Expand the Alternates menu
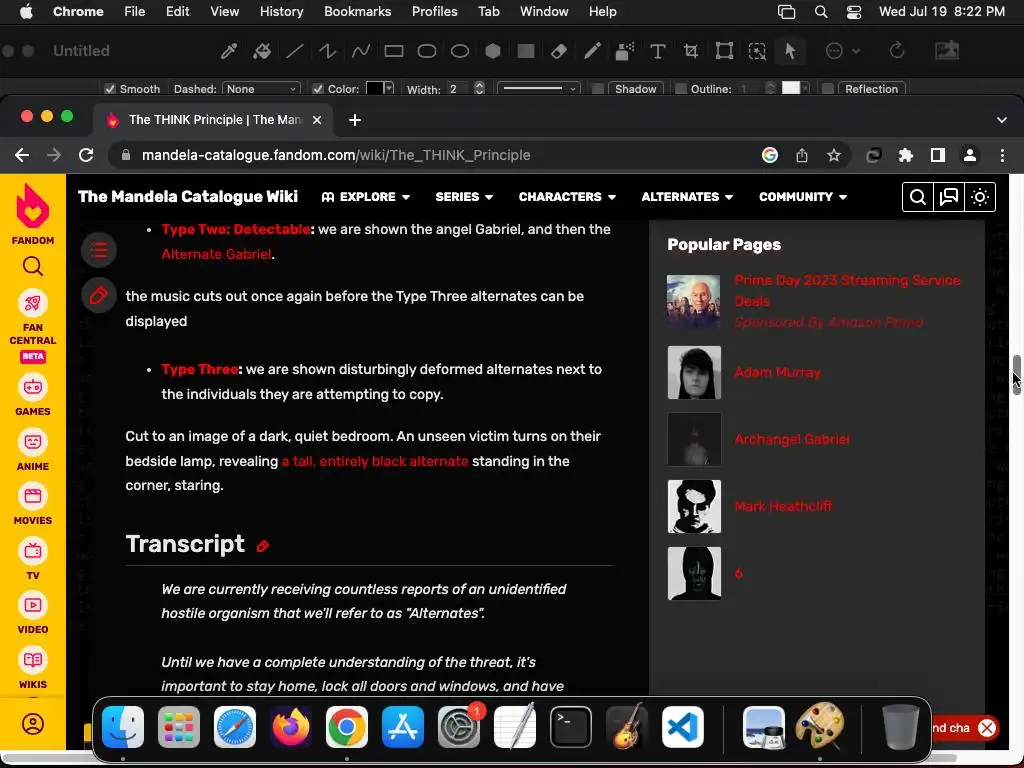Screen dimensions: 1024x768 pos(687,197)
